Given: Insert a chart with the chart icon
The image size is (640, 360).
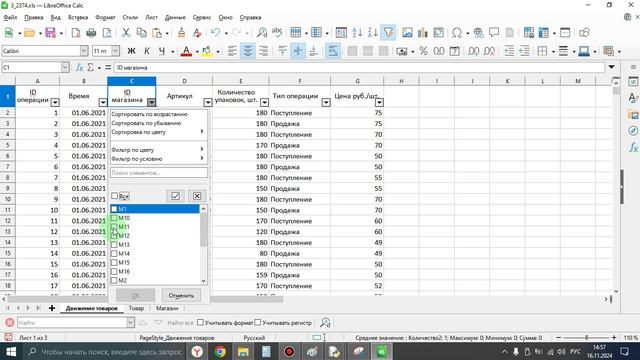Looking at the screenshot, I should pyautogui.click(x=423, y=33).
